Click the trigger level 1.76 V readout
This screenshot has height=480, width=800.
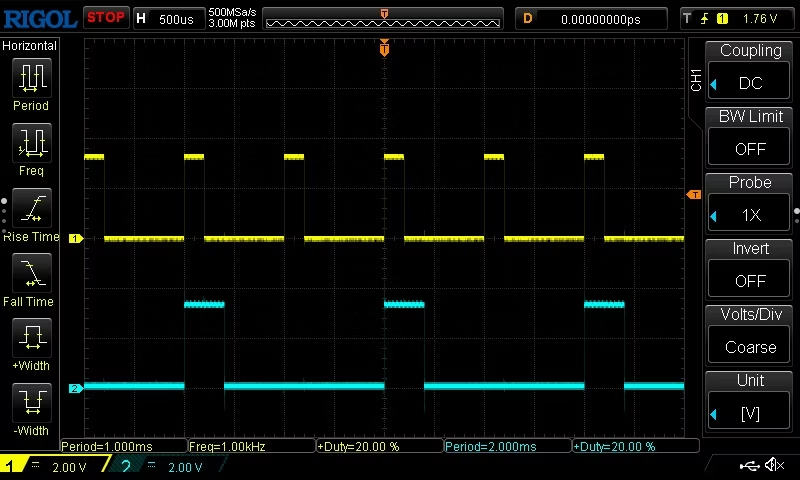point(760,19)
